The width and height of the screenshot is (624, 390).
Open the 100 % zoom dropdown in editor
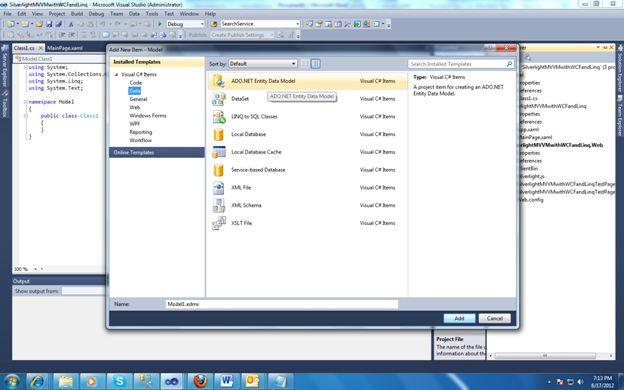[35, 269]
